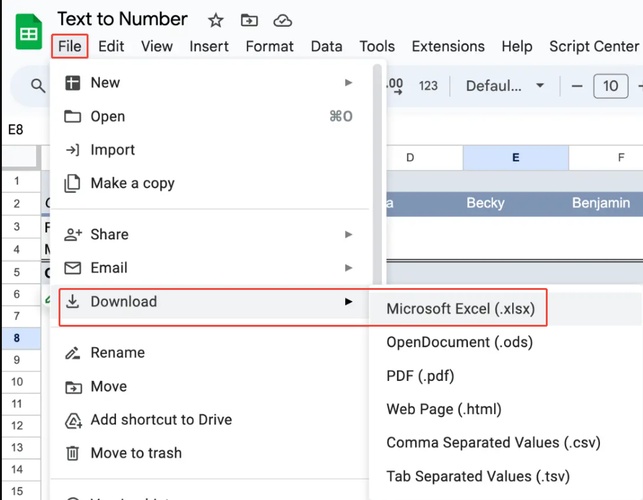
Task: Select Make a copy option
Action: [x=209, y=183]
